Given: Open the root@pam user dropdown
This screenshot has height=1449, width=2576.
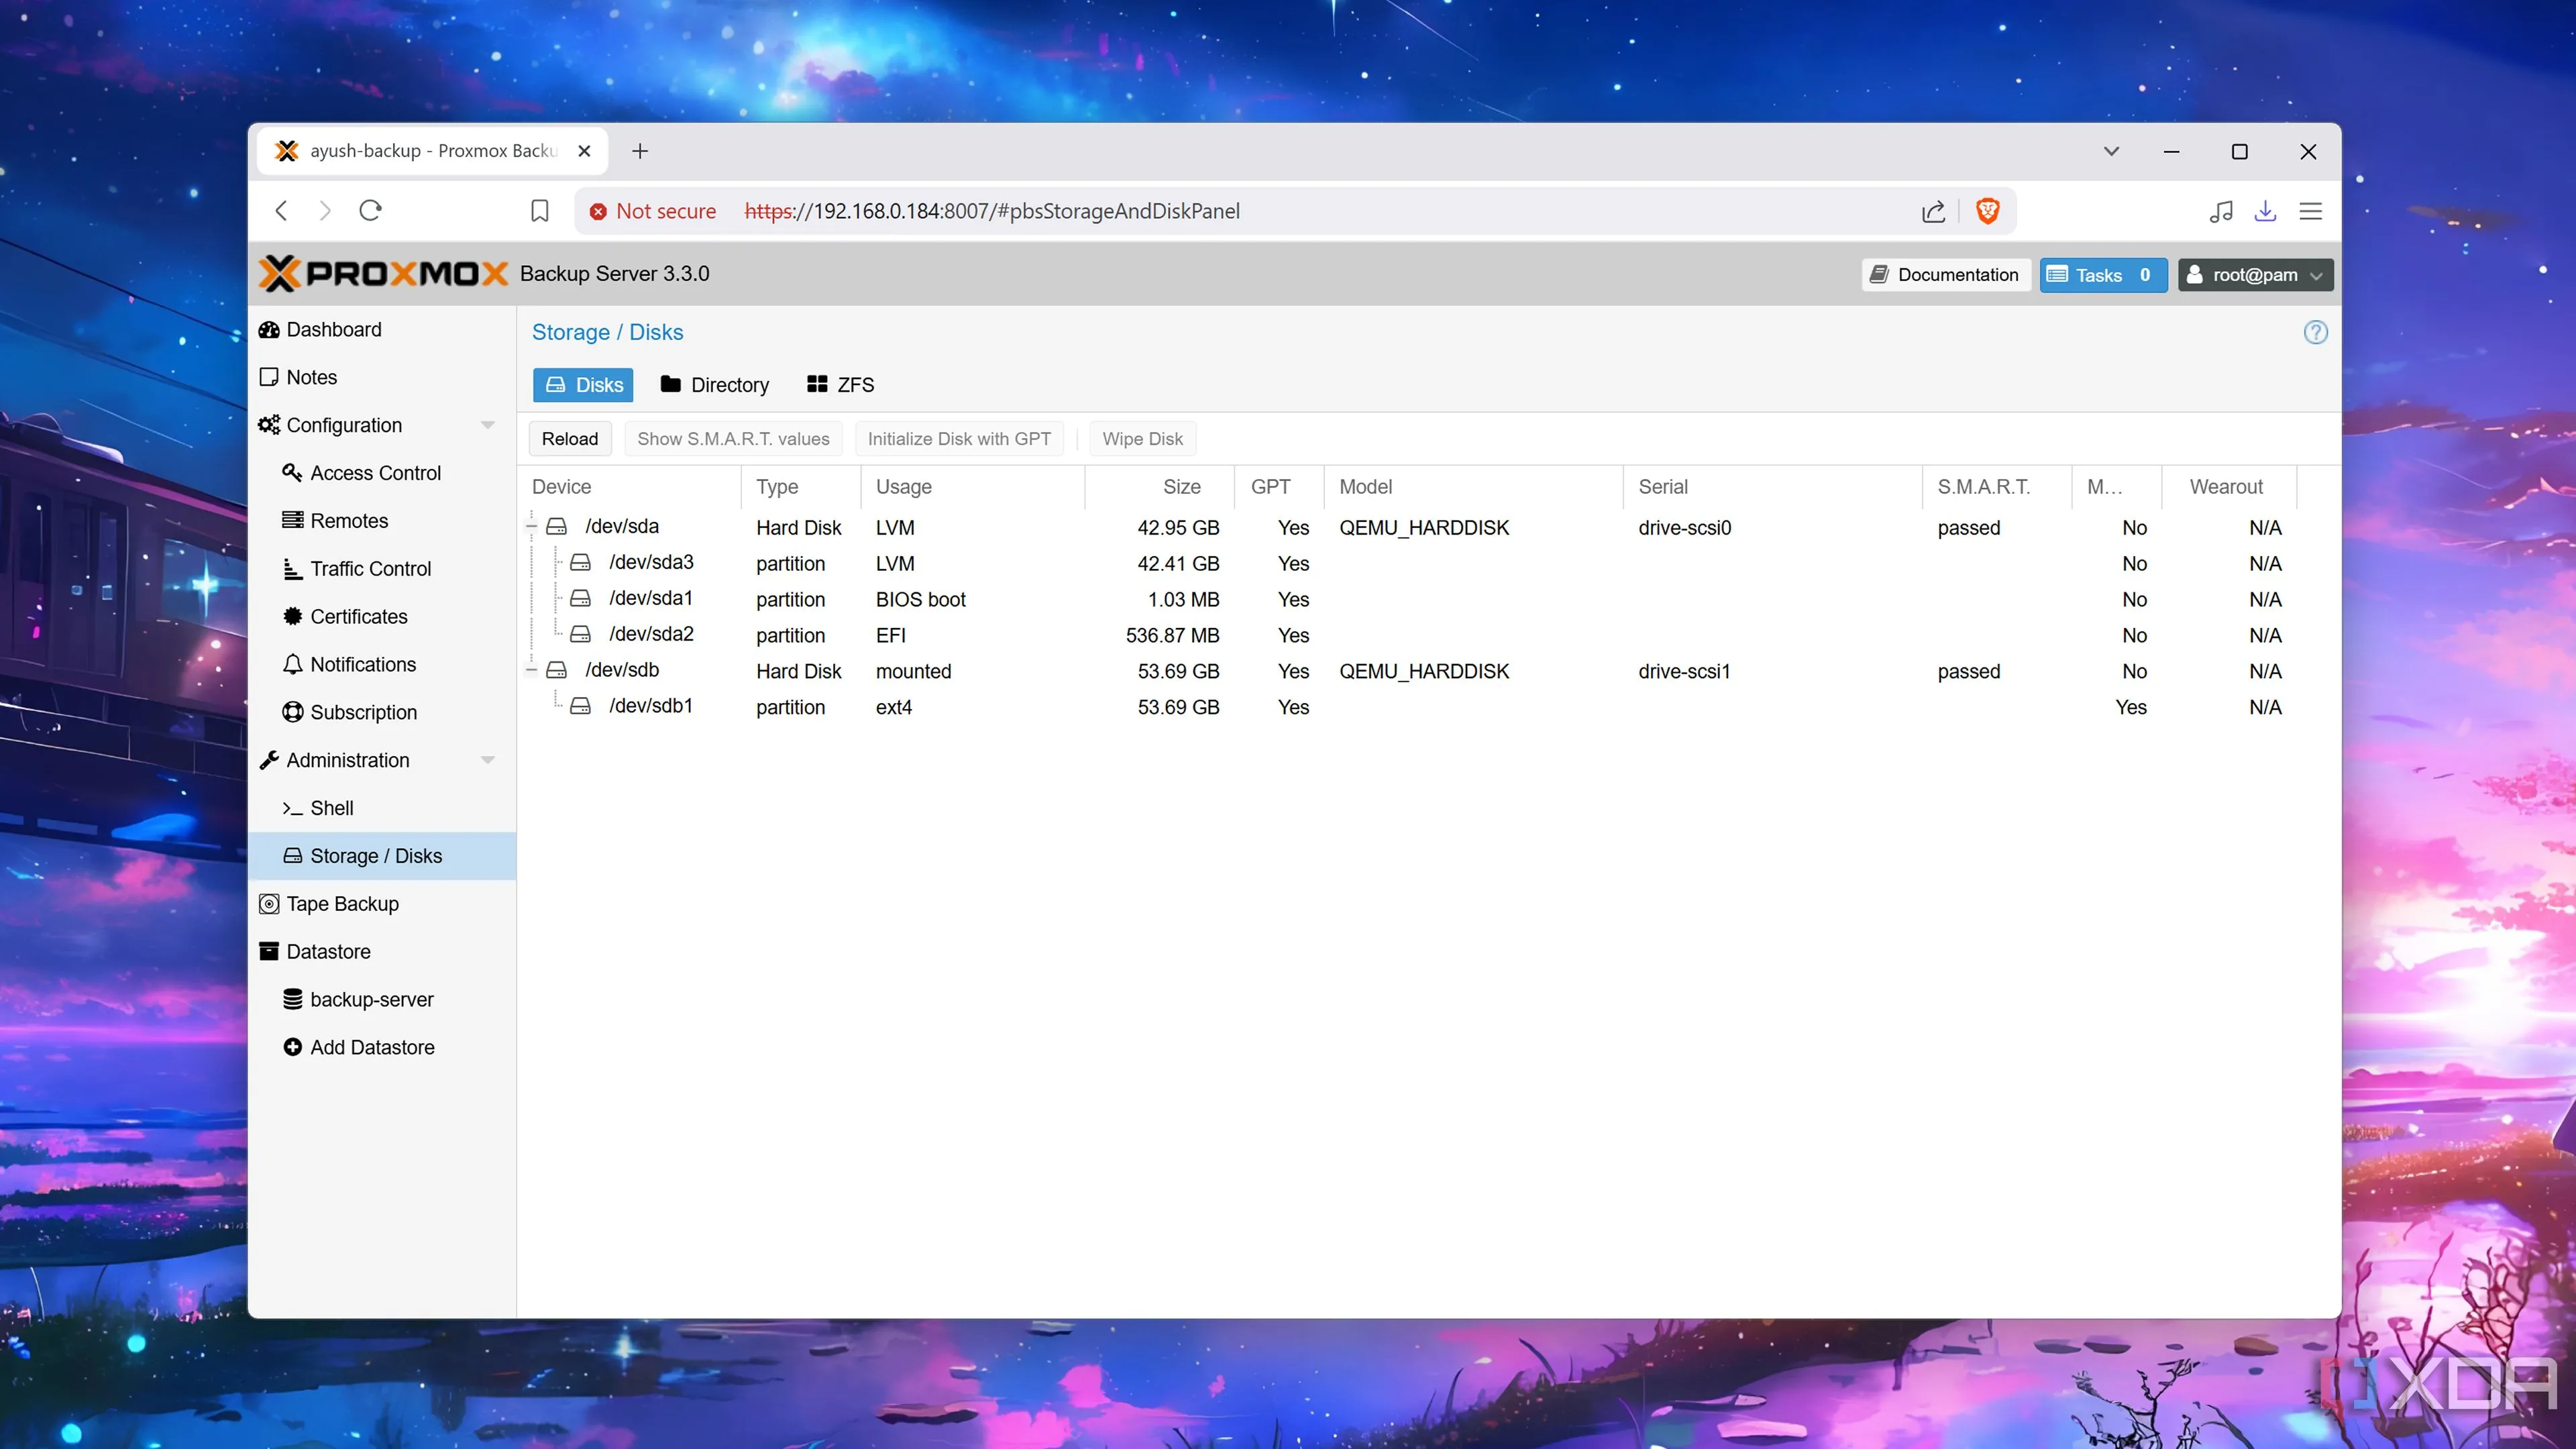Looking at the screenshot, I should click(x=2255, y=275).
